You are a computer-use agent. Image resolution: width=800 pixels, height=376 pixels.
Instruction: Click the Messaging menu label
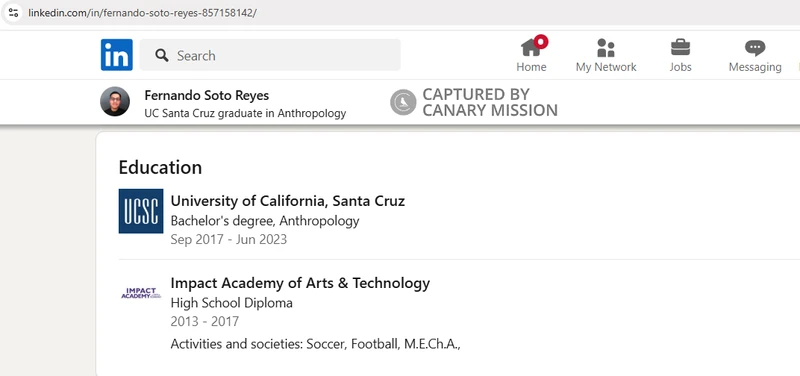(755, 67)
